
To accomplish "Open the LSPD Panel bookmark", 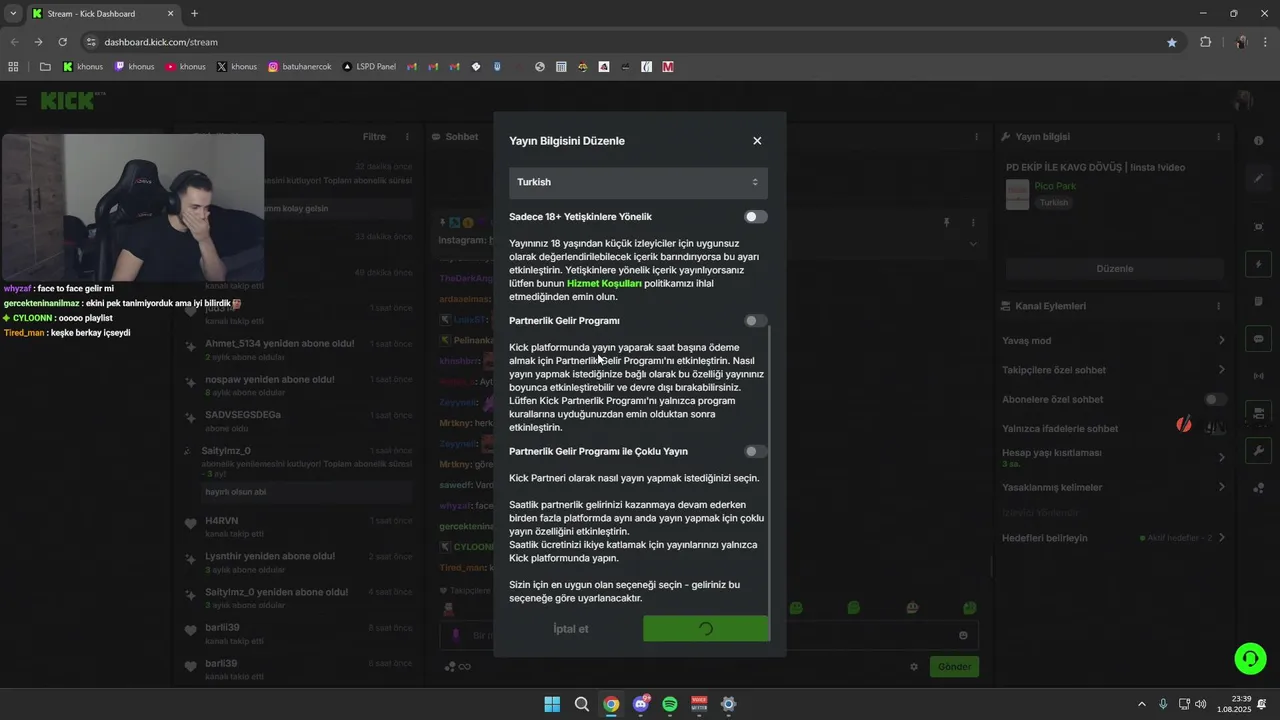I will [369, 67].
